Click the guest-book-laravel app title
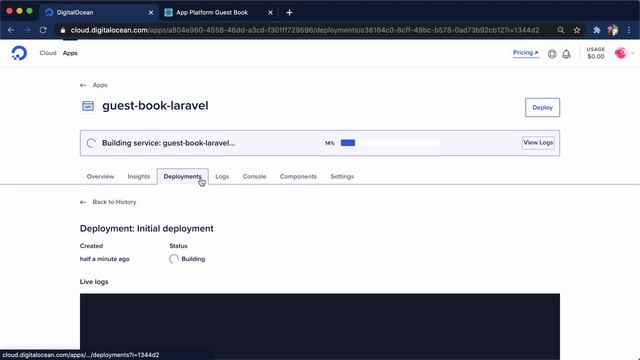The height and width of the screenshot is (360, 640). (x=155, y=106)
